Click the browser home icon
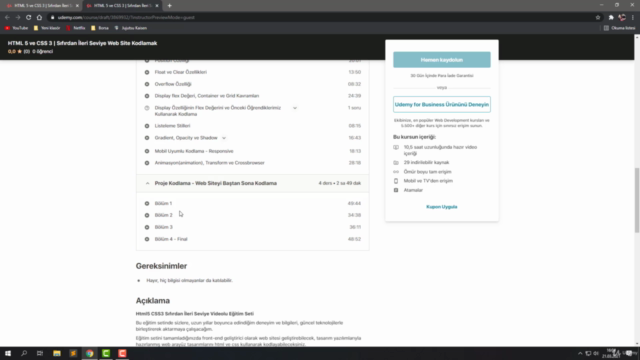Viewport: 640px width, 360px height. [x=39, y=18]
